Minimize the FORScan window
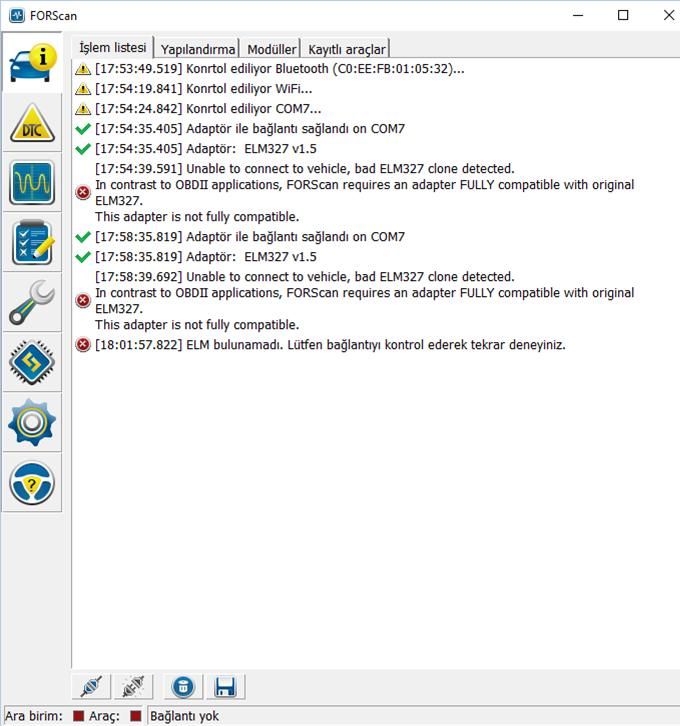 pyautogui.click(x=578, y=15)
